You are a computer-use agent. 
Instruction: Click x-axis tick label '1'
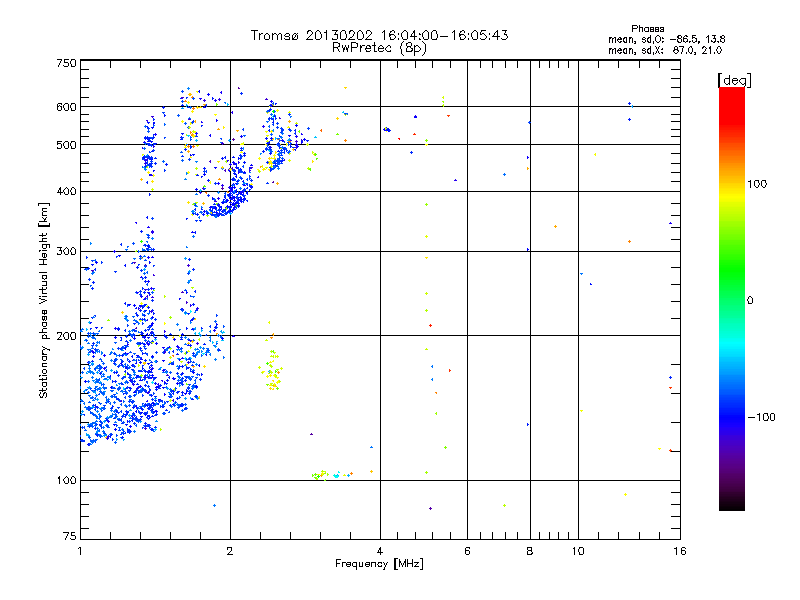coord(81,551)
